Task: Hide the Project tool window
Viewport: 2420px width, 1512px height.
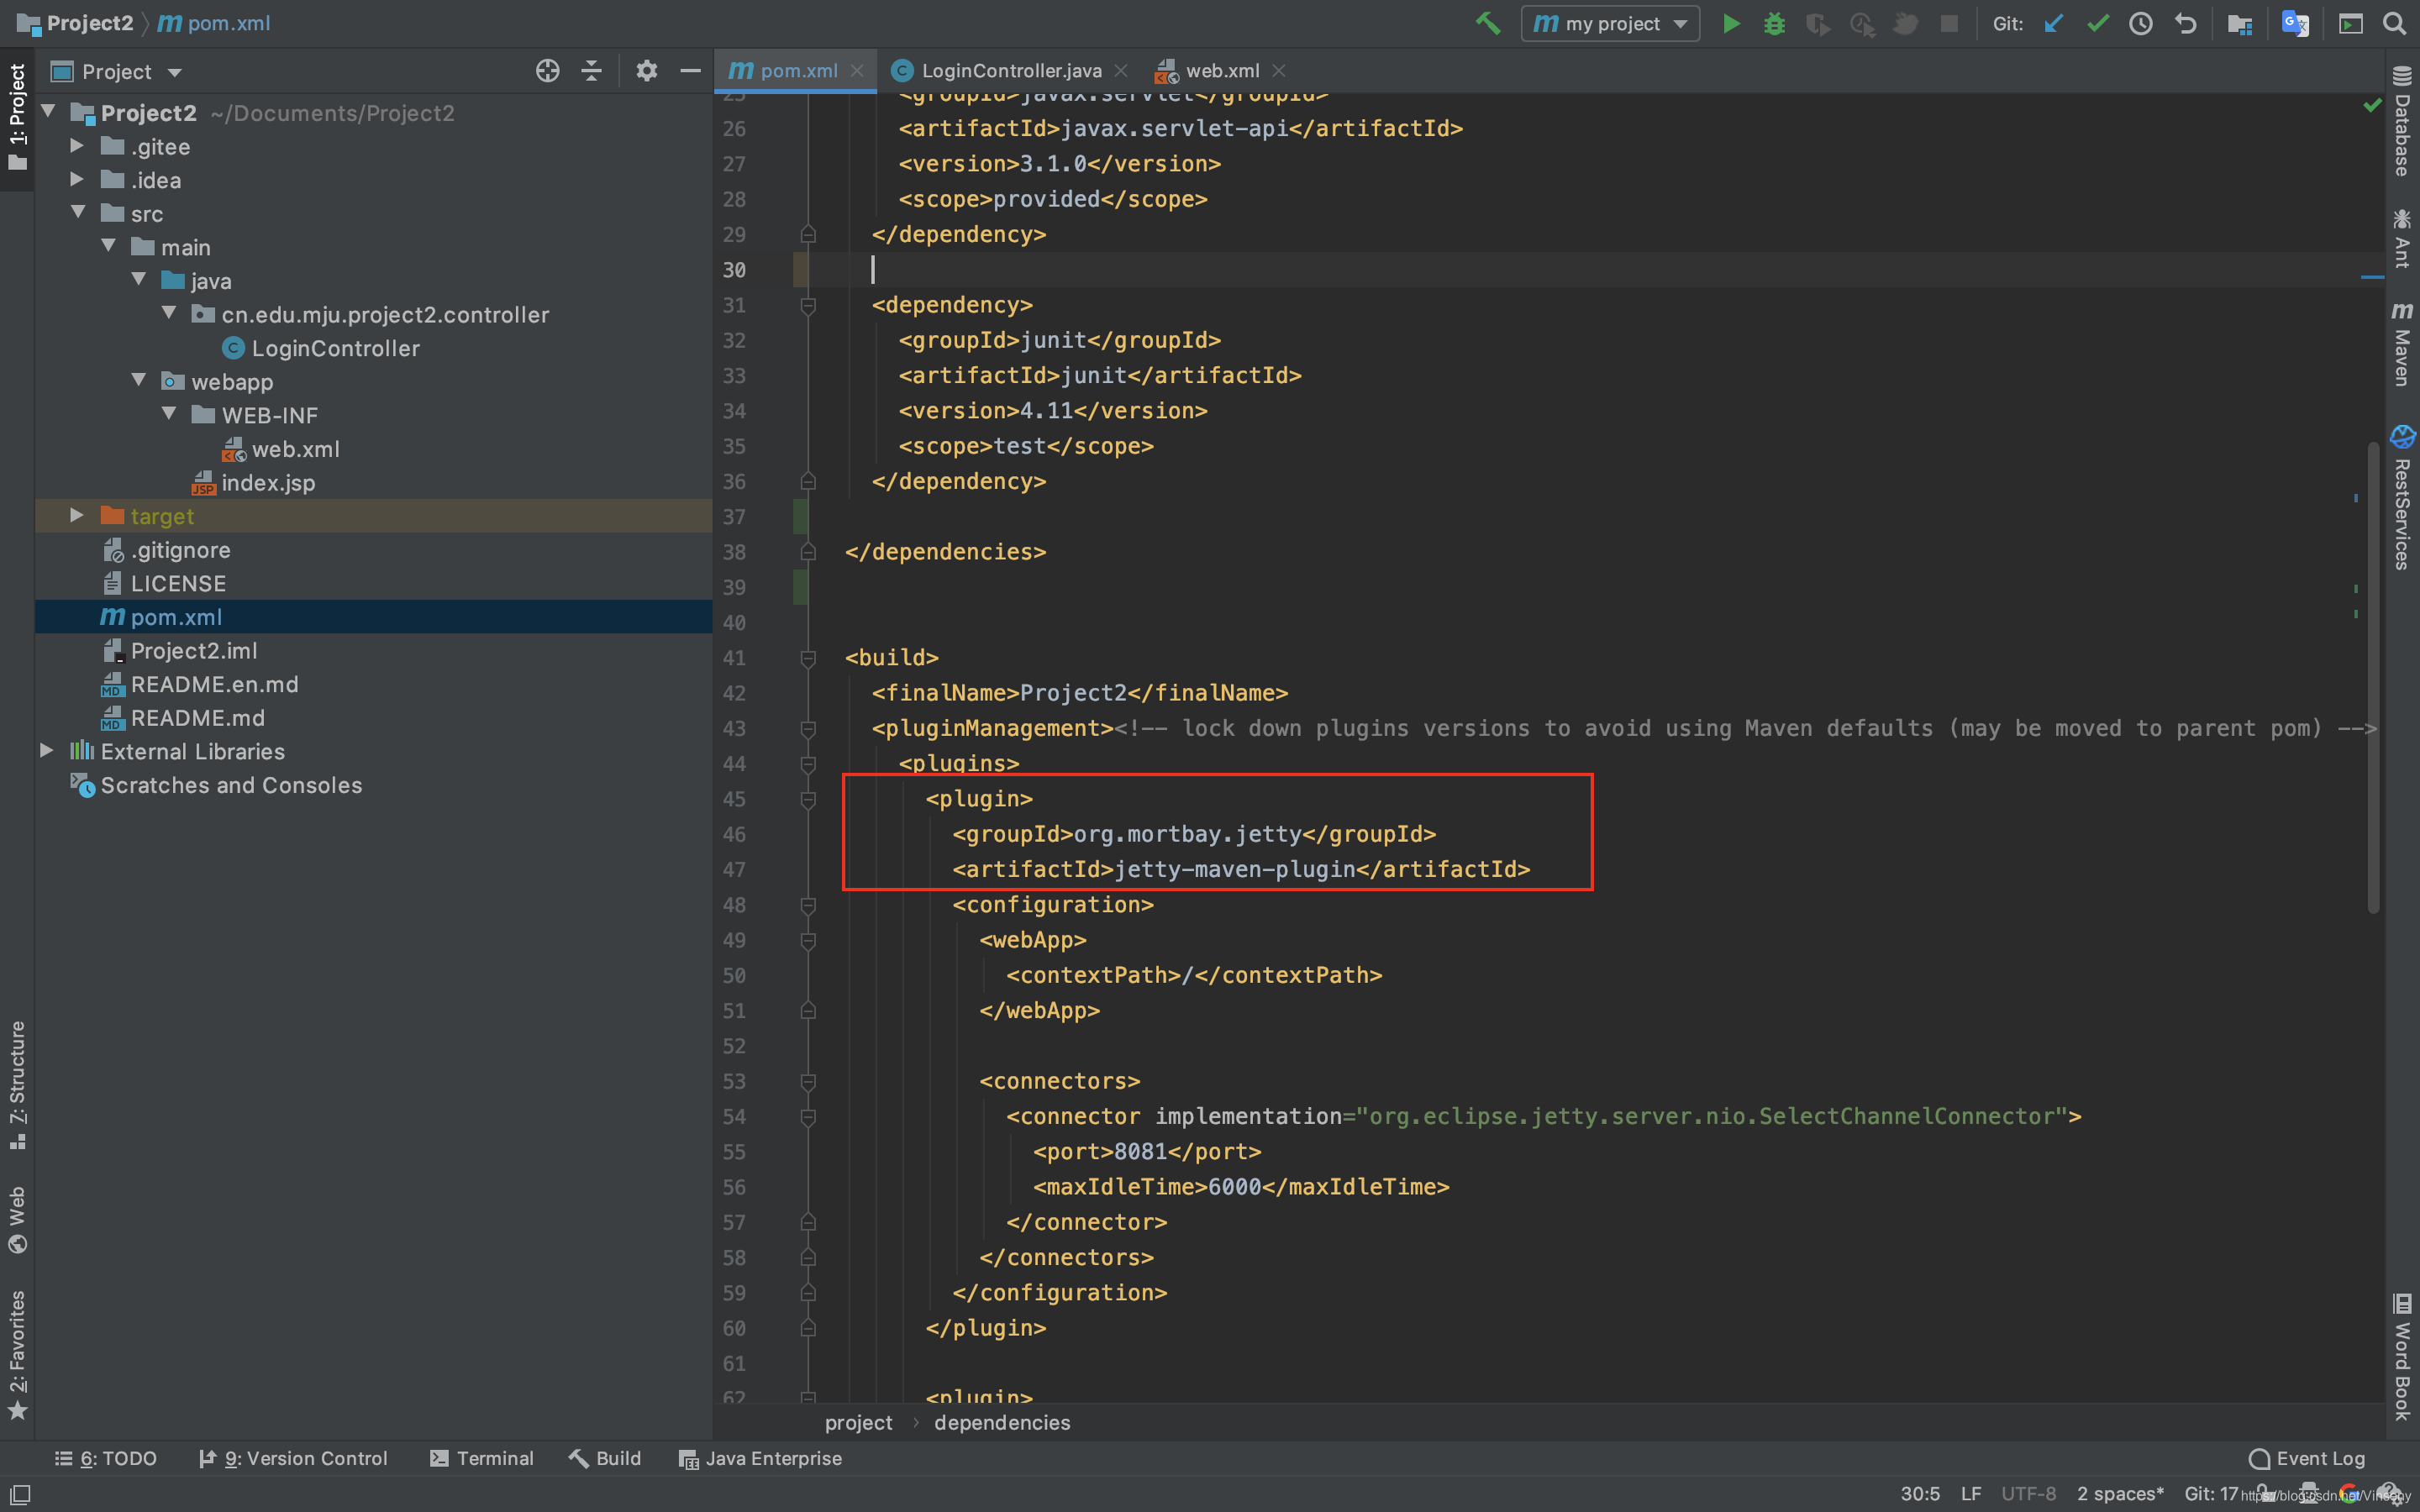Action: pos(690,71)
